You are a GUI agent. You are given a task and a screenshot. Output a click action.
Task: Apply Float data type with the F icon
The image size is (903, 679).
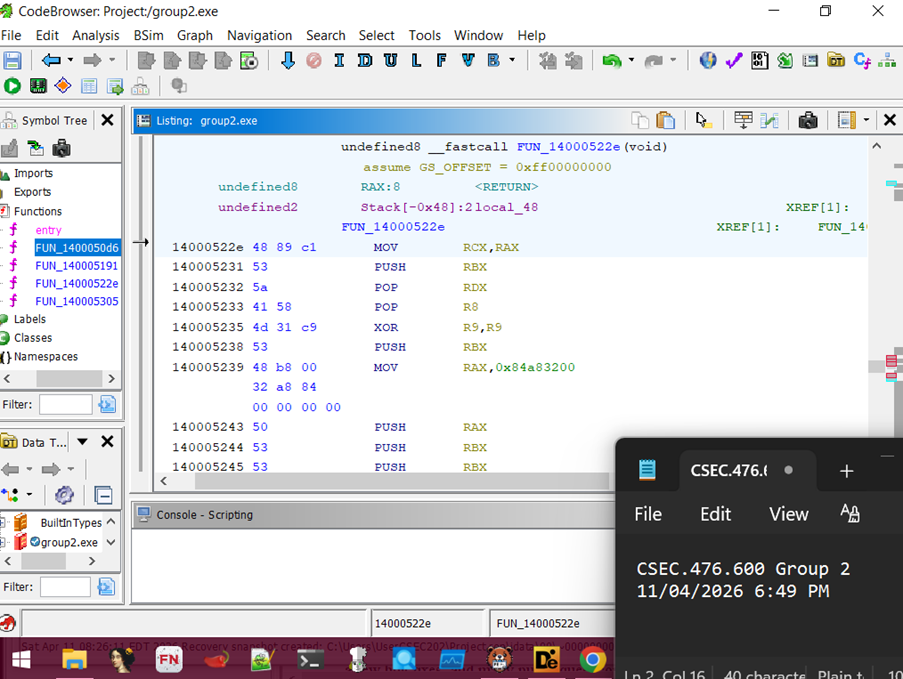(442, 61)
